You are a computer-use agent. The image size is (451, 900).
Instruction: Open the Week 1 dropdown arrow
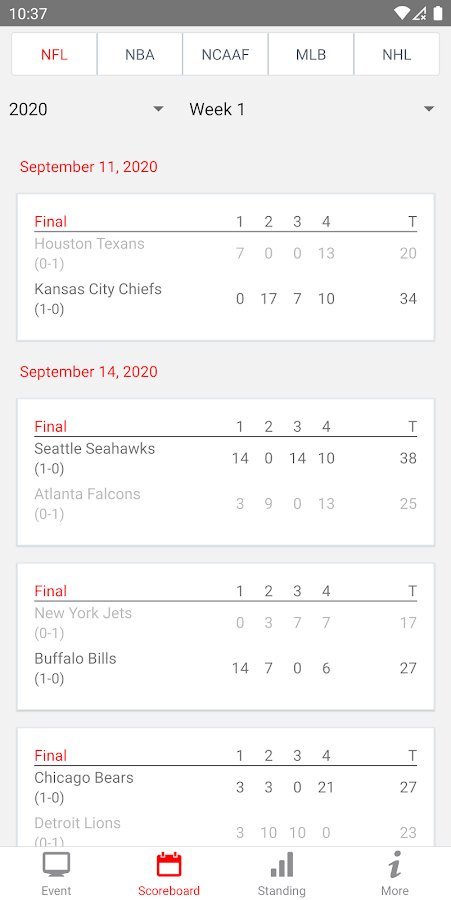429,109
